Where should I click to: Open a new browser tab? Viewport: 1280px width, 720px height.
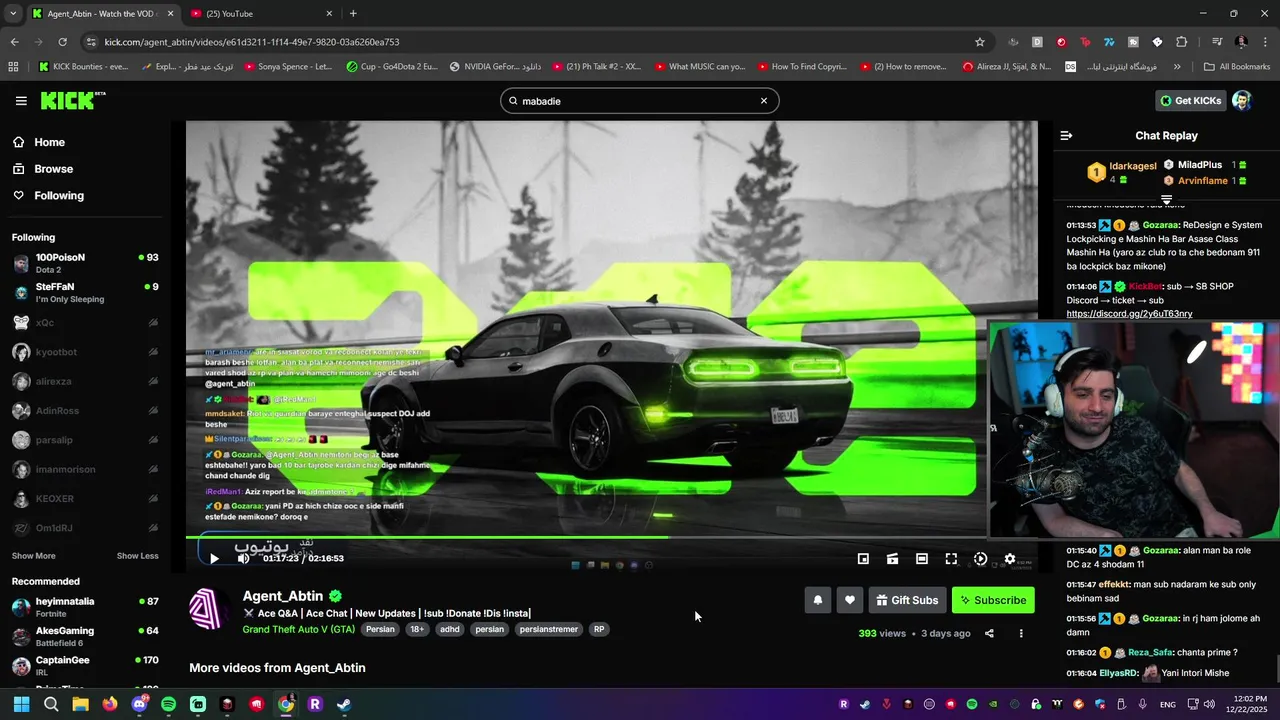coord(353,14)
